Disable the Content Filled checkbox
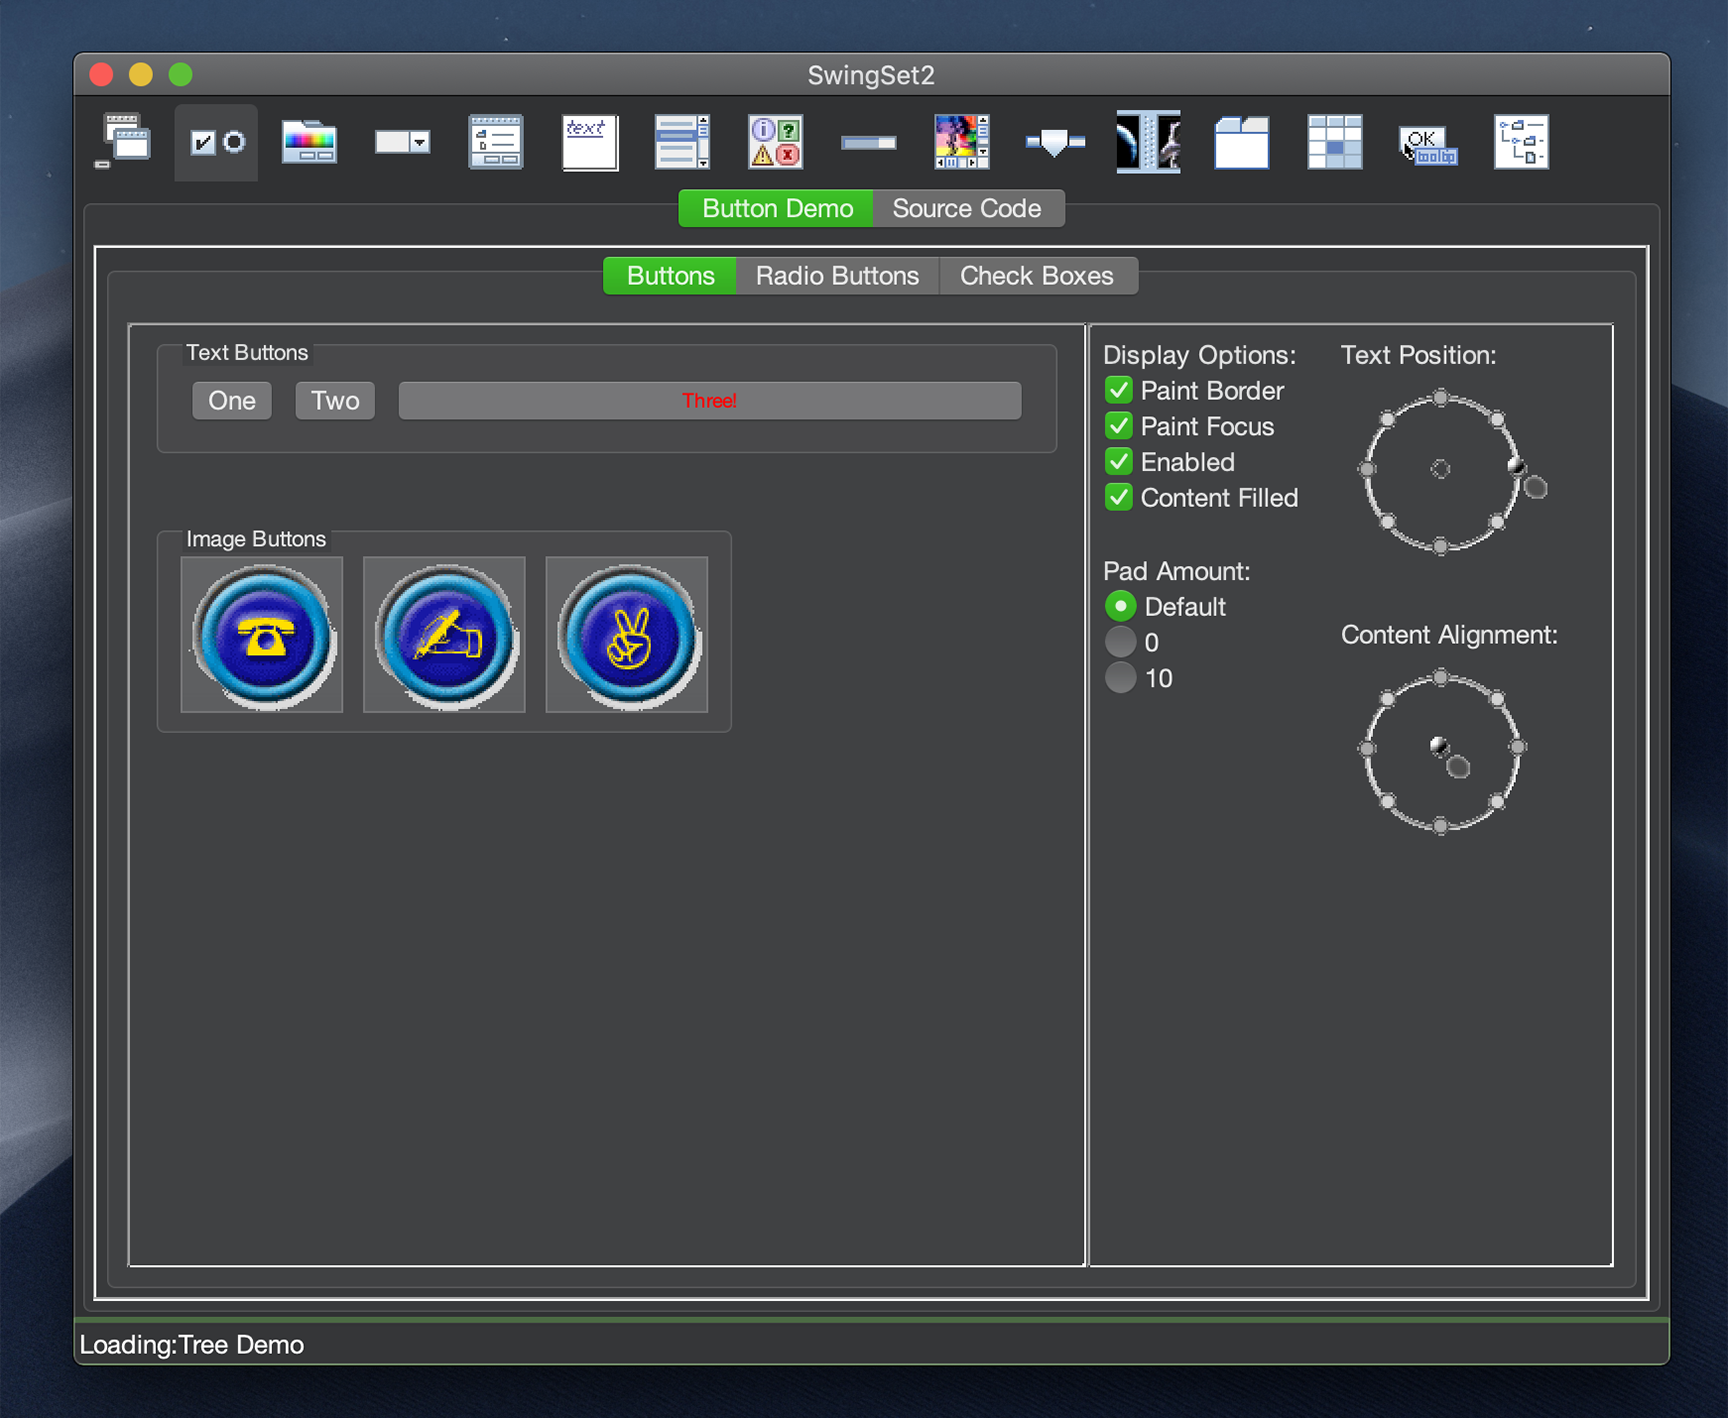The image size is (1728, 1418). (1119, 498)
